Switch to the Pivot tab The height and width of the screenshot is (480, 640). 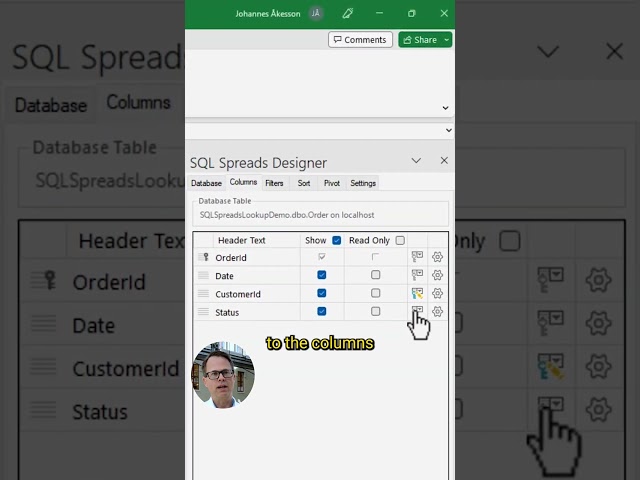(x=332, y=183)
